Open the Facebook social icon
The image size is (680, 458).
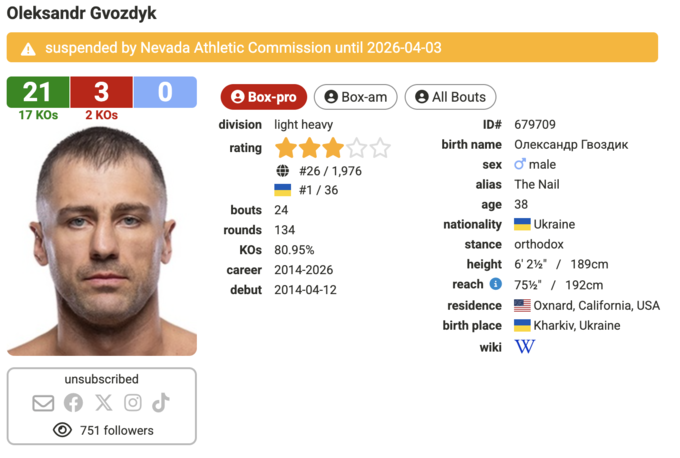(73, 403)
